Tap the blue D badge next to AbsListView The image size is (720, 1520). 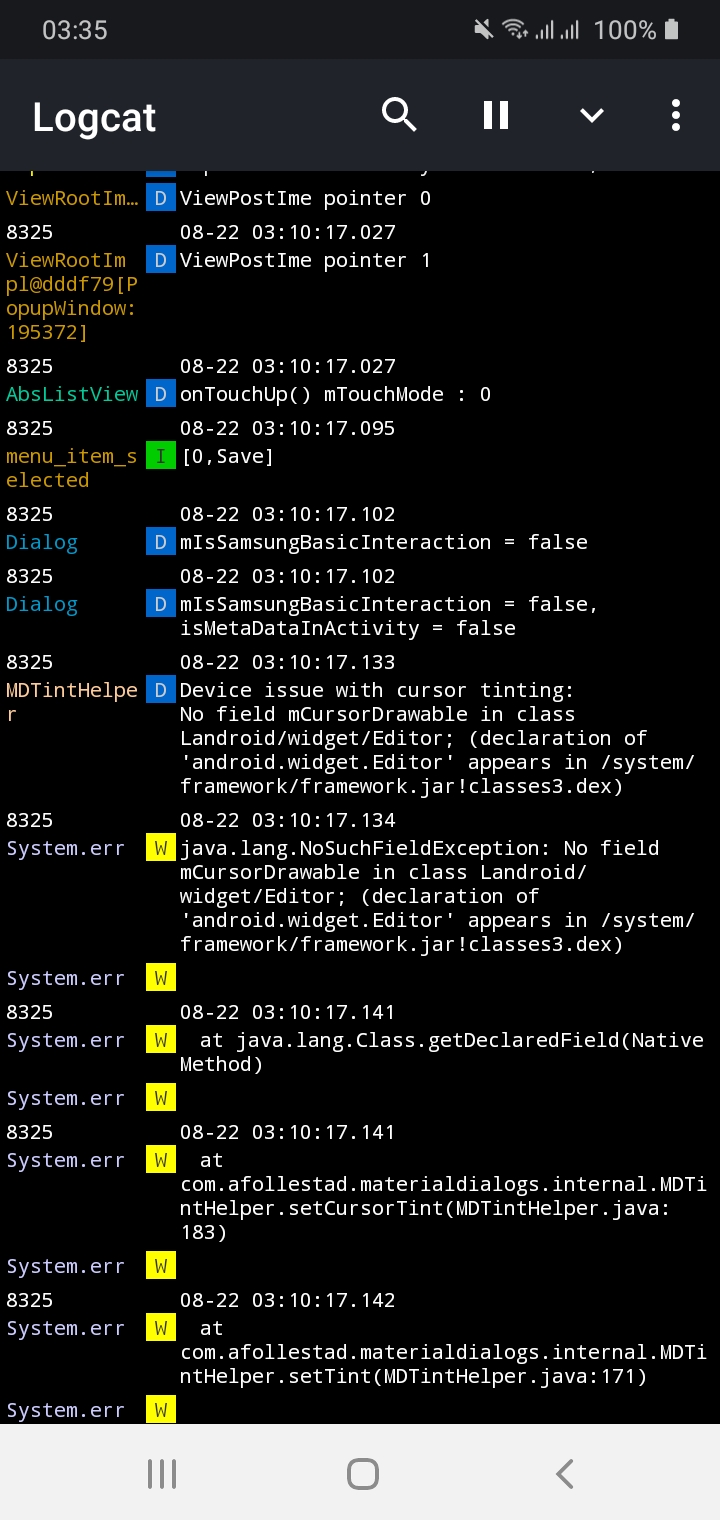tap(161, 394)
